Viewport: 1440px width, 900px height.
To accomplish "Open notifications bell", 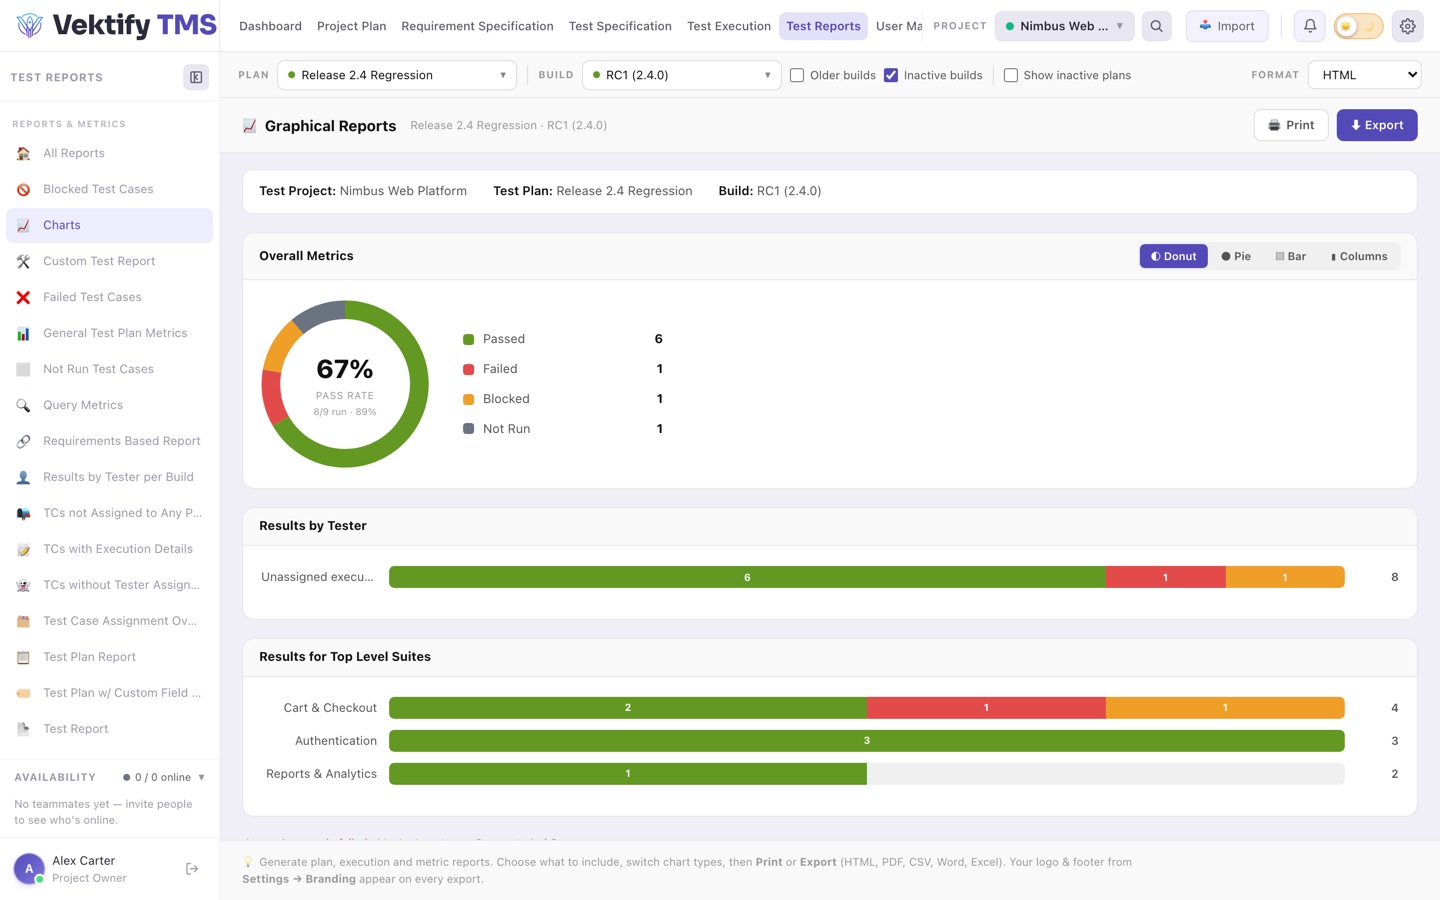I will pos(1310,26).
